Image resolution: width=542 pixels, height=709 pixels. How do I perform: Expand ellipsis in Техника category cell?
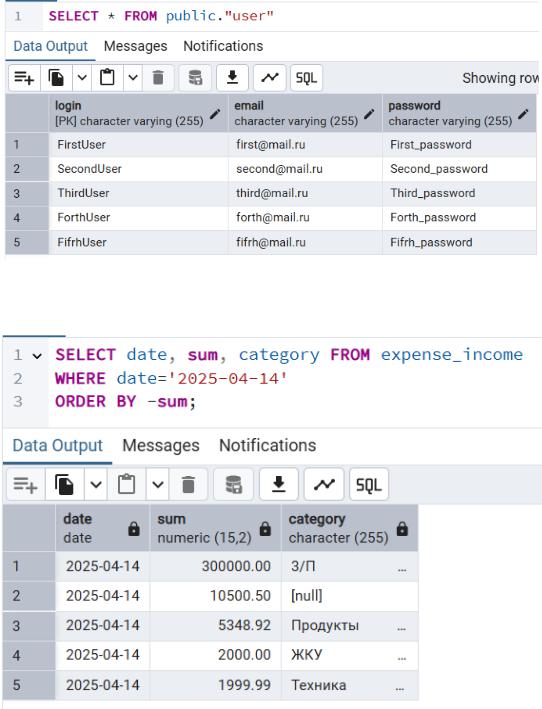pos(400,689)
